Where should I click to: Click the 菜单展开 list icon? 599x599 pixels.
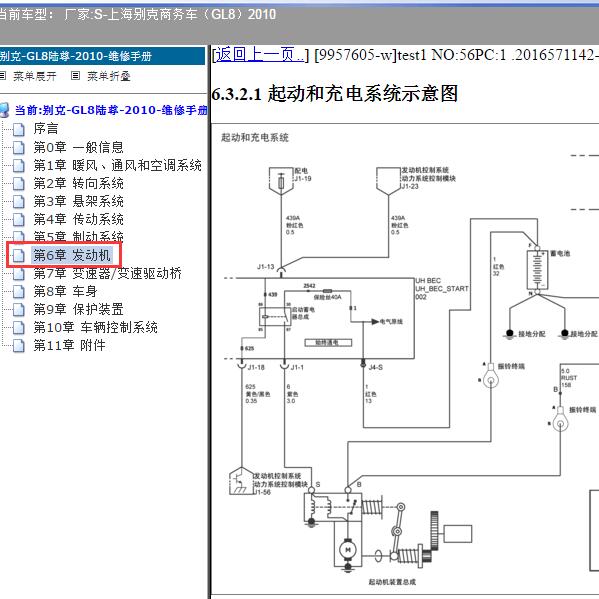[x=3, y=76]
